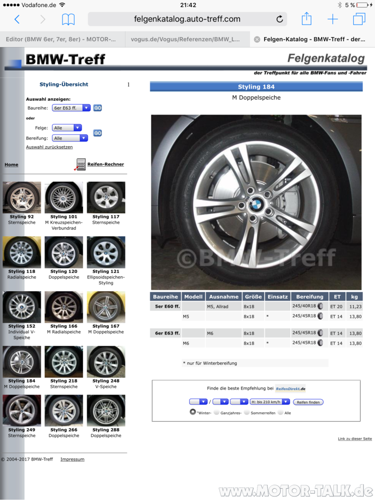Select the Sommerreifen radio button
375x500 pixels.
(247, 413)
